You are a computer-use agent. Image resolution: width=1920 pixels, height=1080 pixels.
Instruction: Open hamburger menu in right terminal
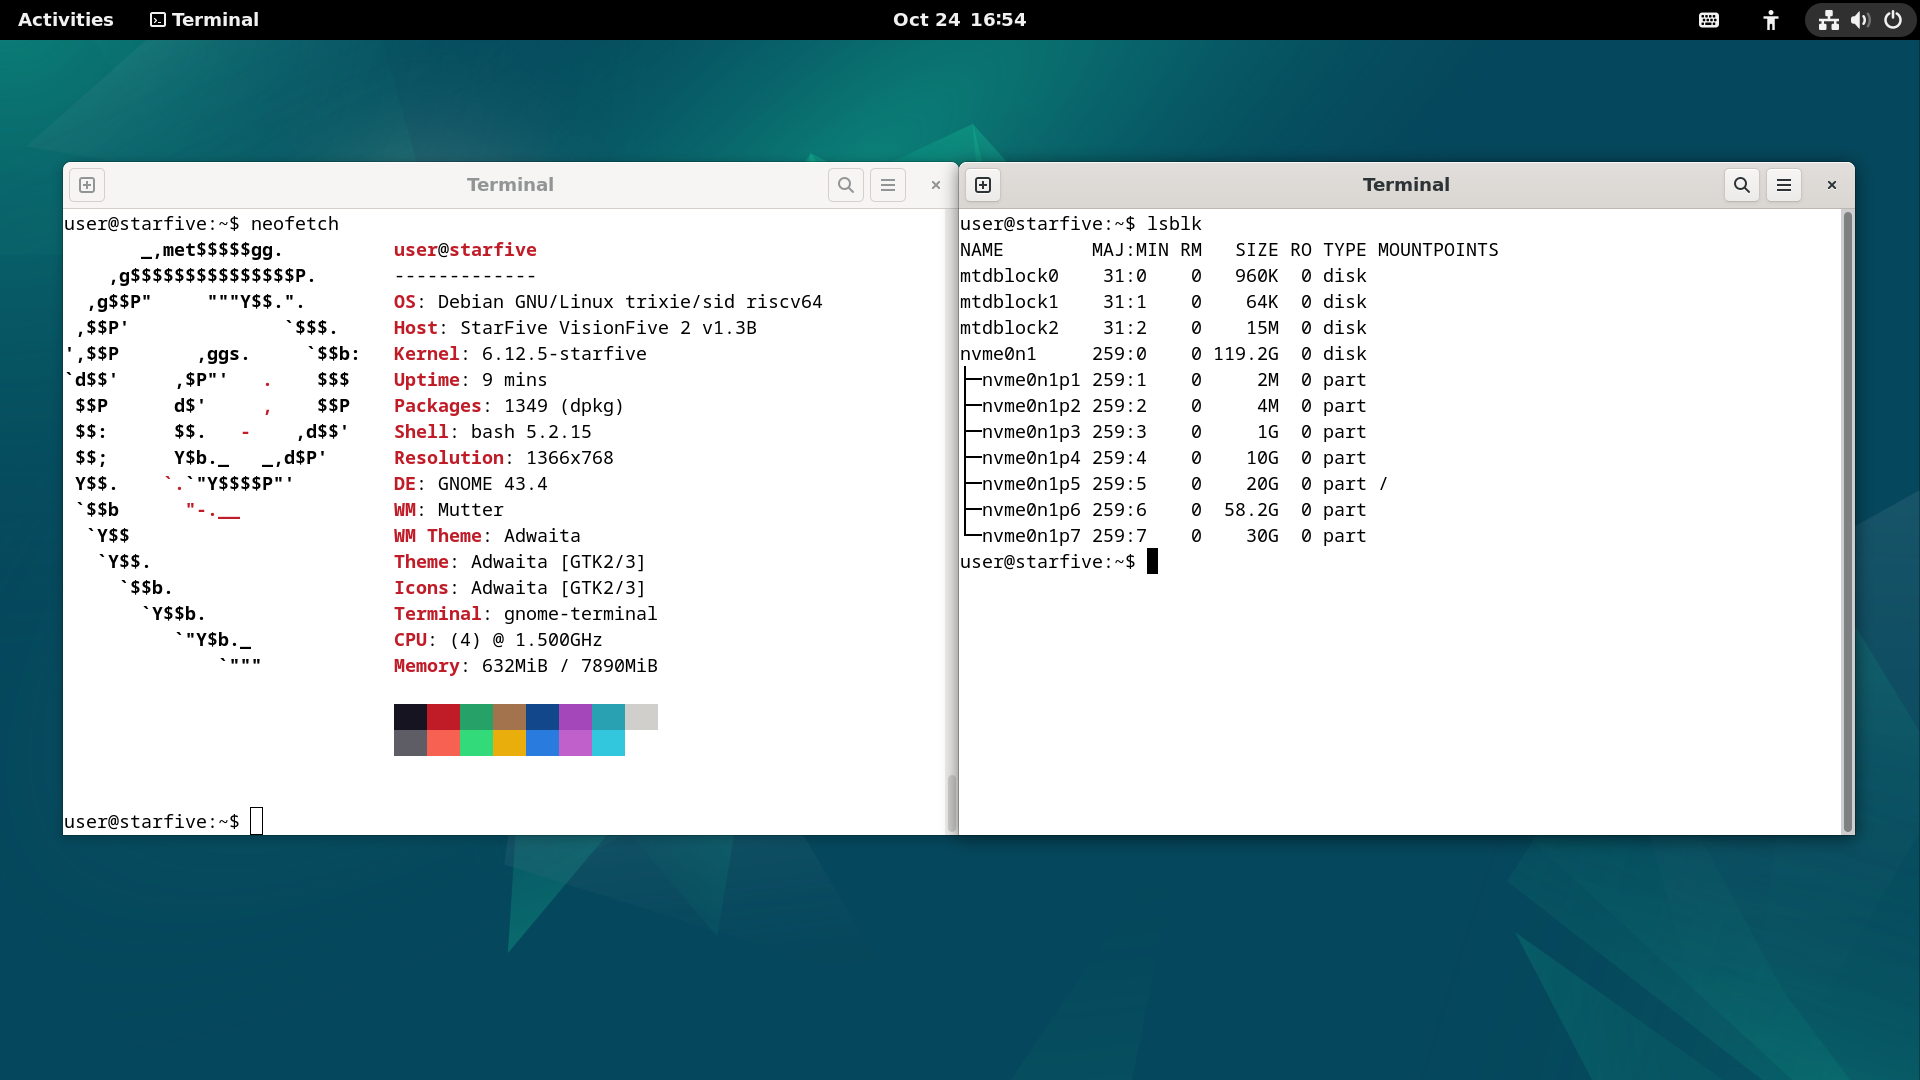coord(1784,185)
